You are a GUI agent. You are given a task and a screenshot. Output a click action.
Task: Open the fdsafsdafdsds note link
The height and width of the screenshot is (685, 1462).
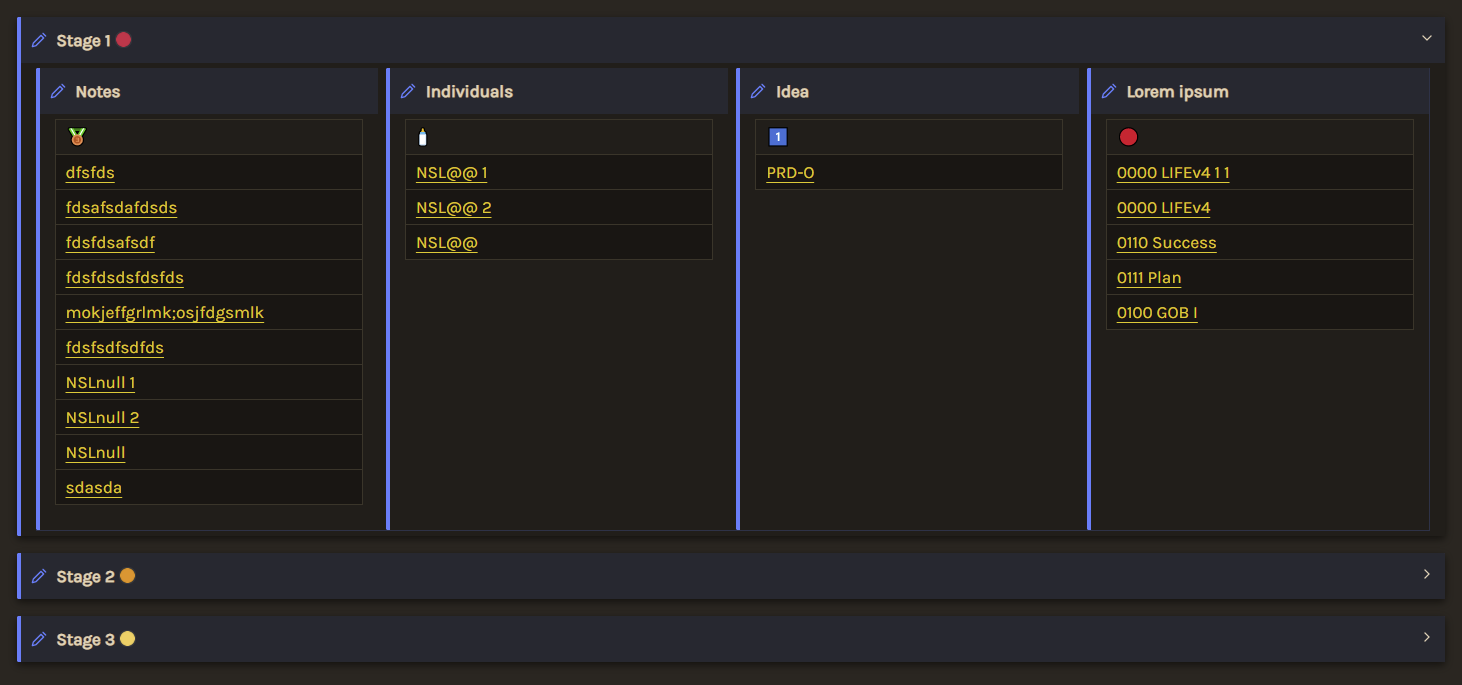coord(121,208)
